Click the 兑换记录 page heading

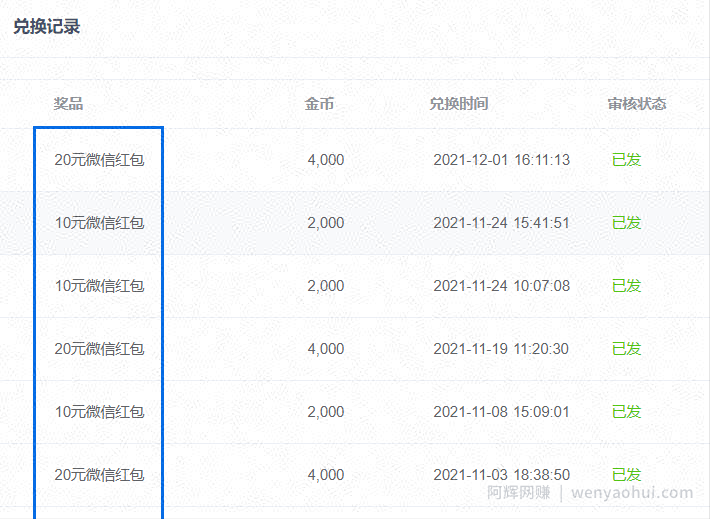47,26
